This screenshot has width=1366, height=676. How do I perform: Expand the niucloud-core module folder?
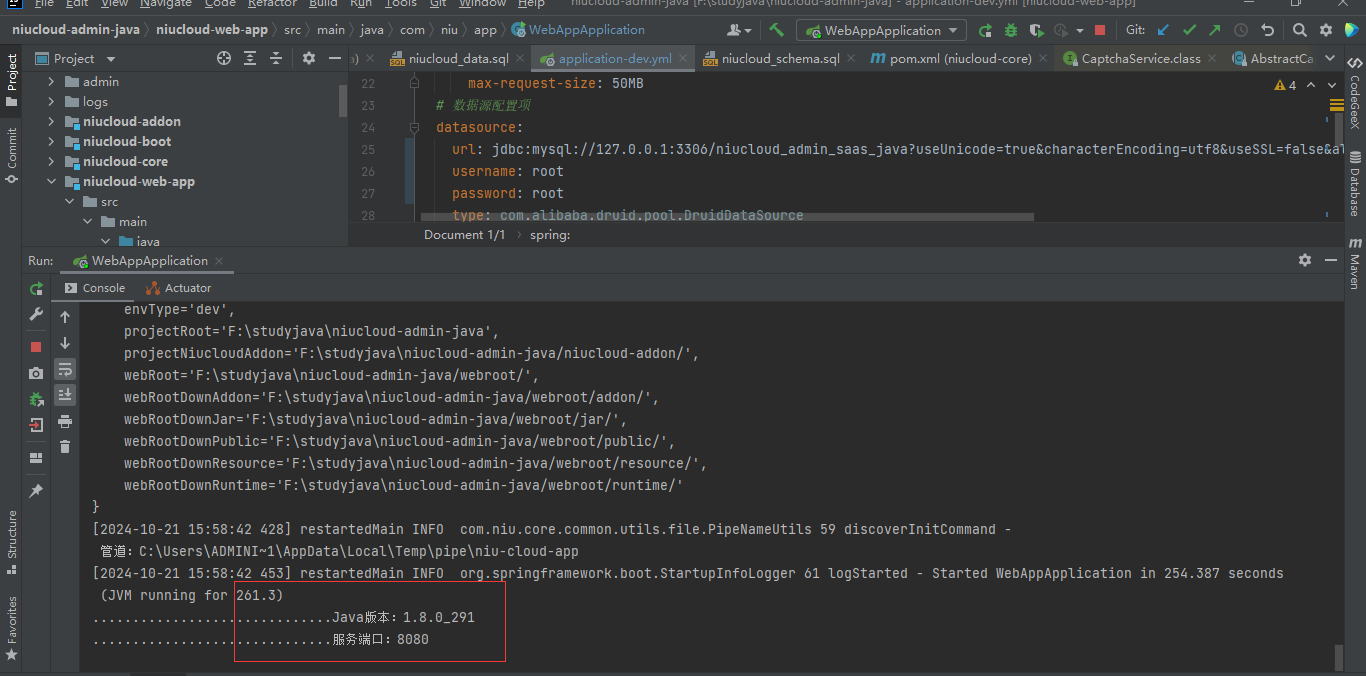point(52,161)
